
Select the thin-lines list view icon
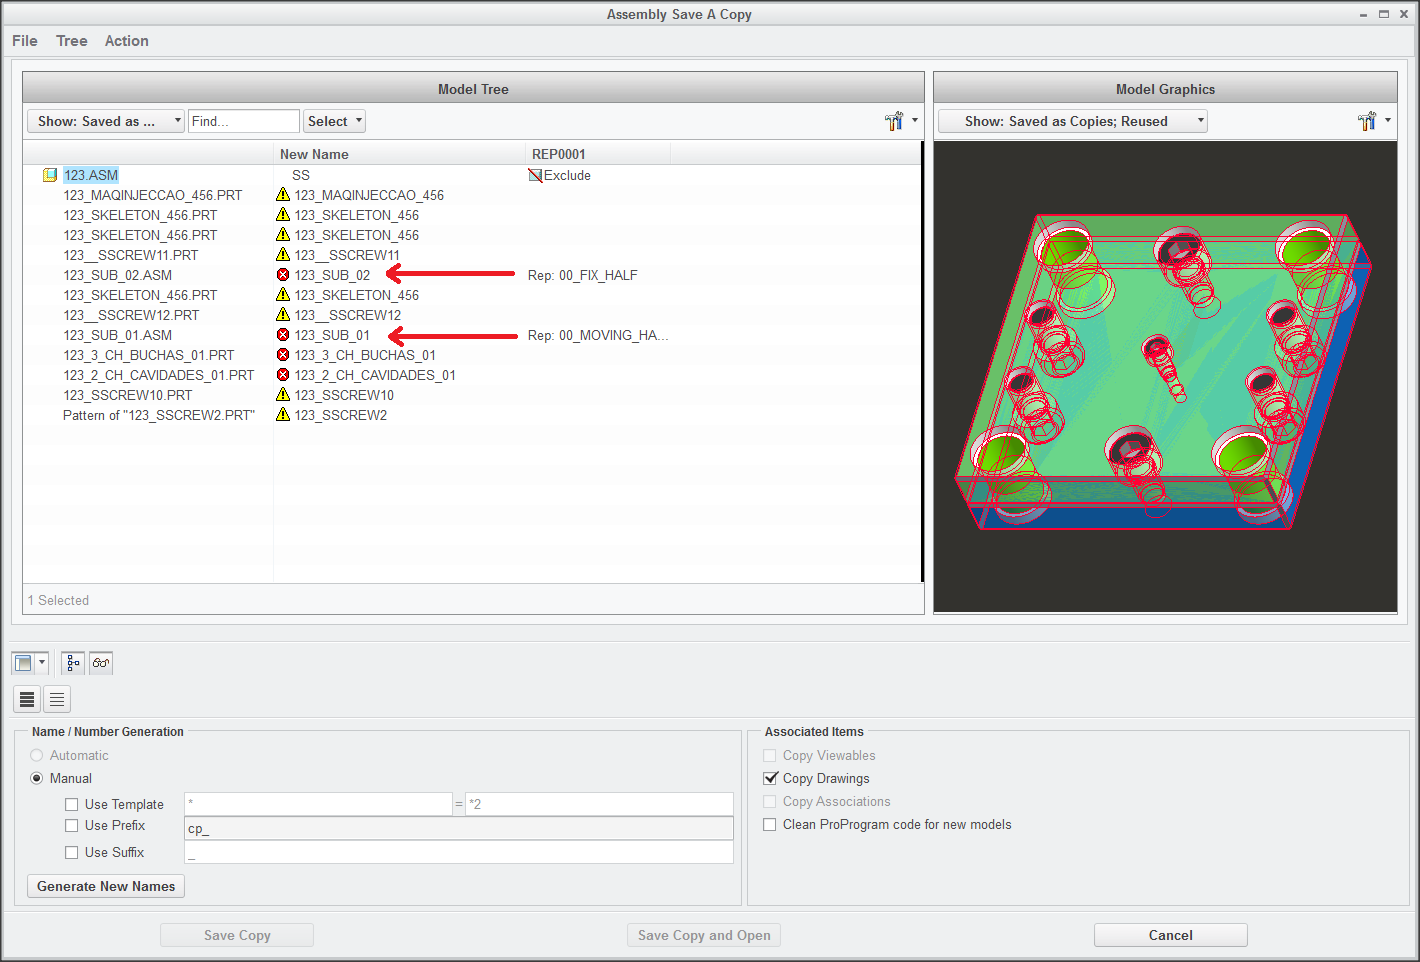[57, 699]
